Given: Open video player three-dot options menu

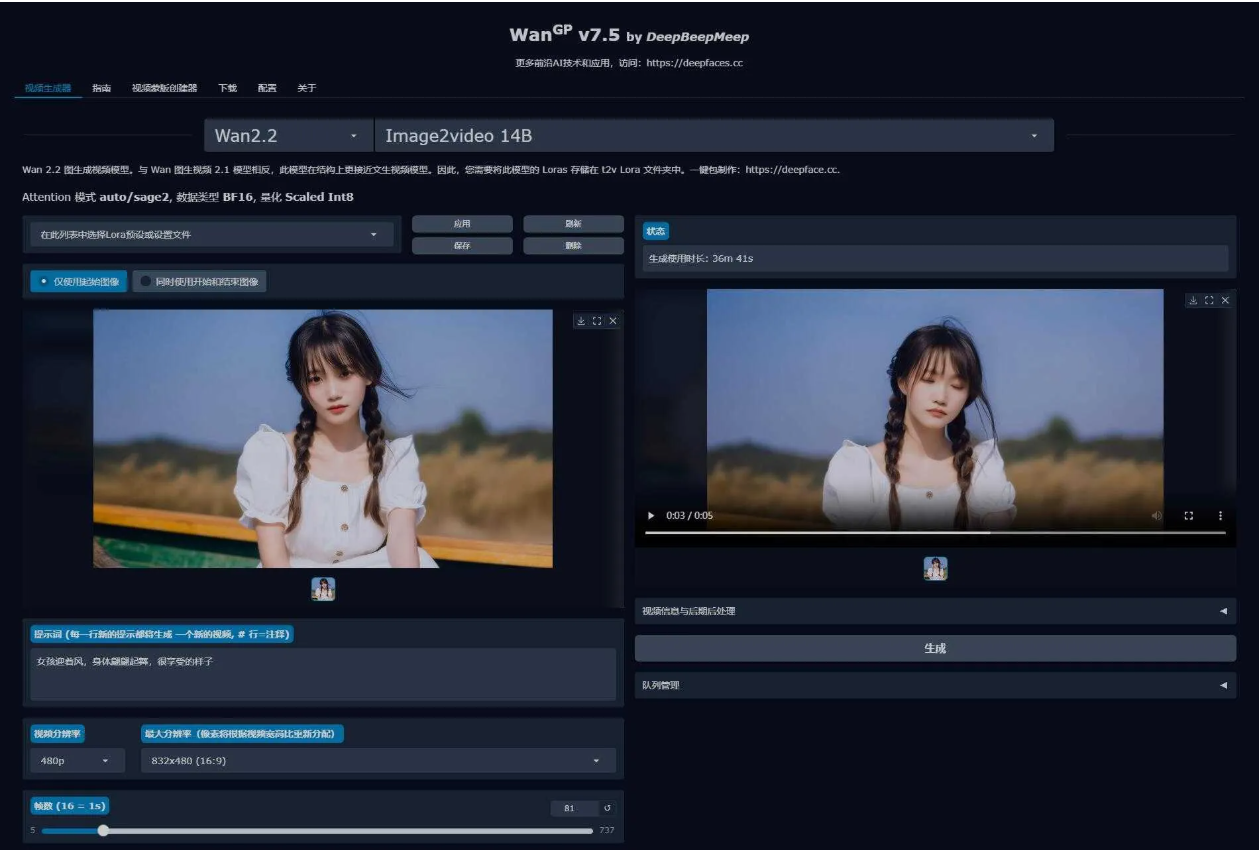Looking at the screenshot, I should 1220,516.
